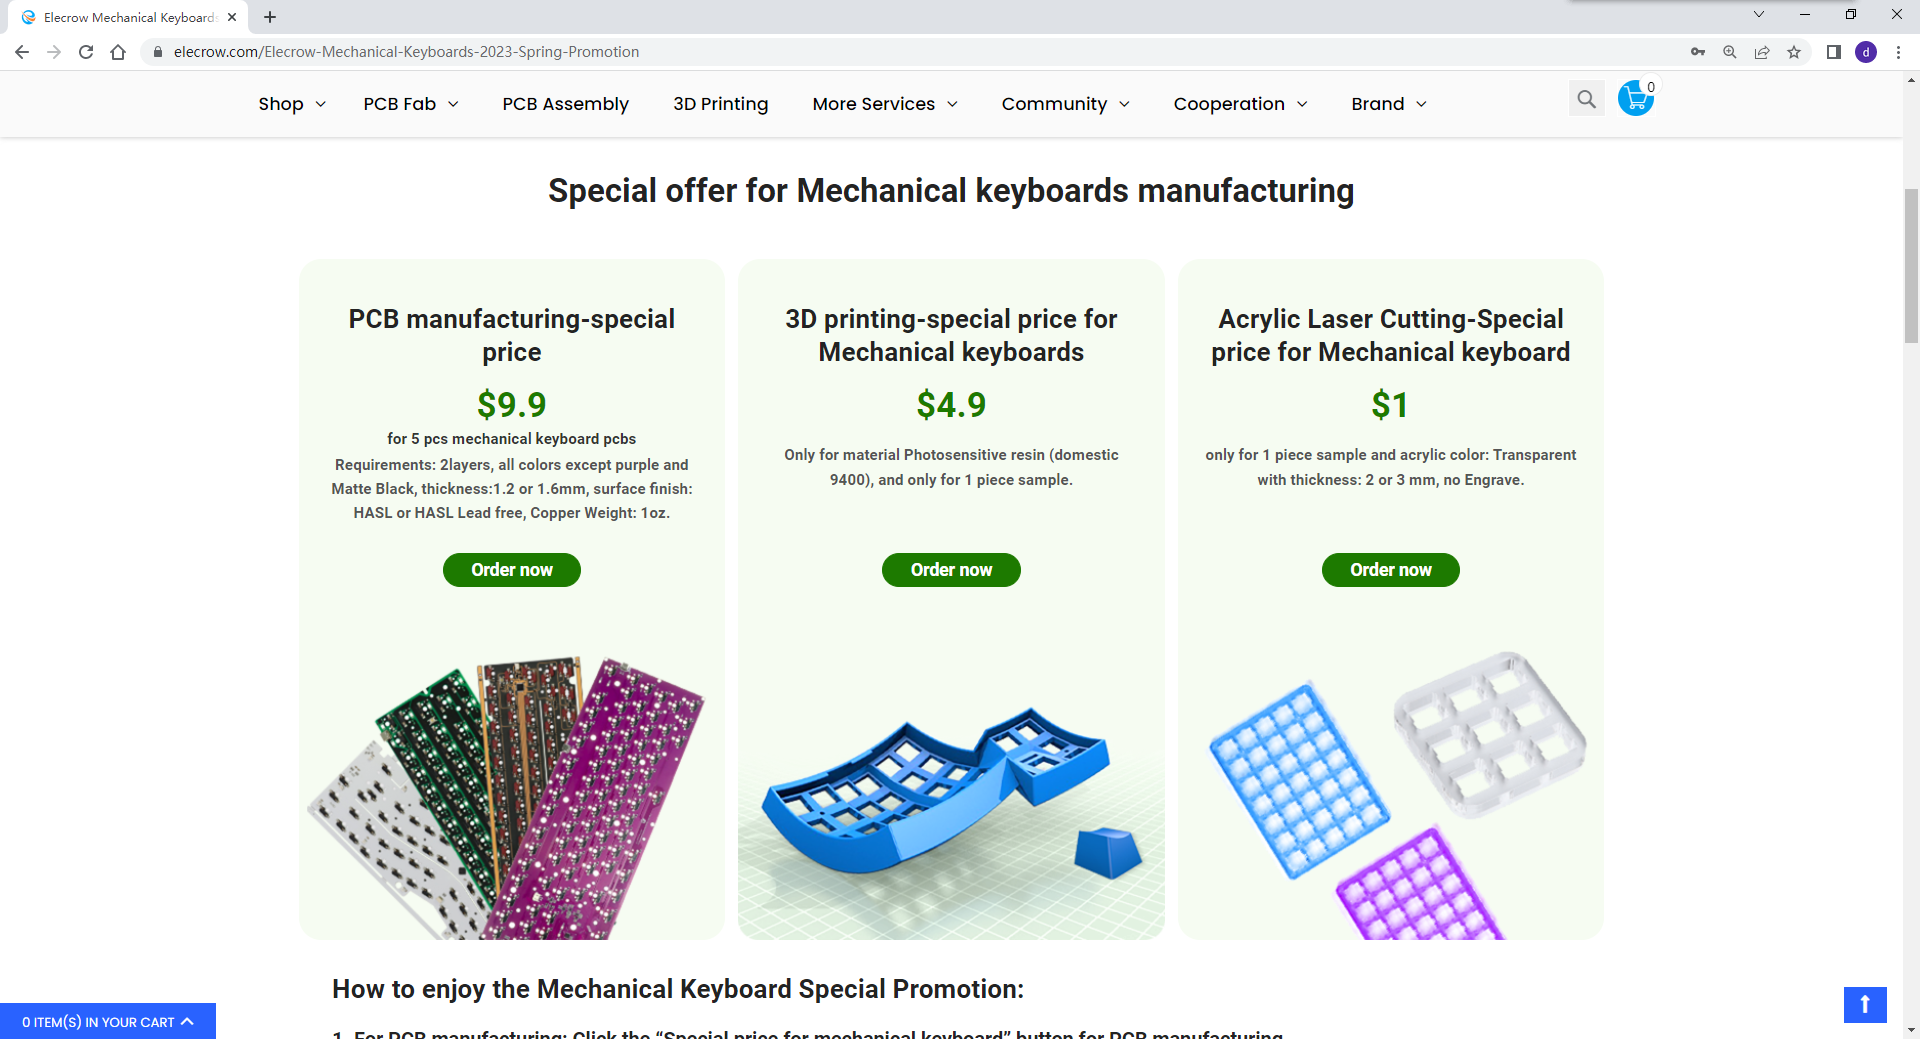
Task: Open the shopping cart icon
Action: click(x=1636, y=99)
